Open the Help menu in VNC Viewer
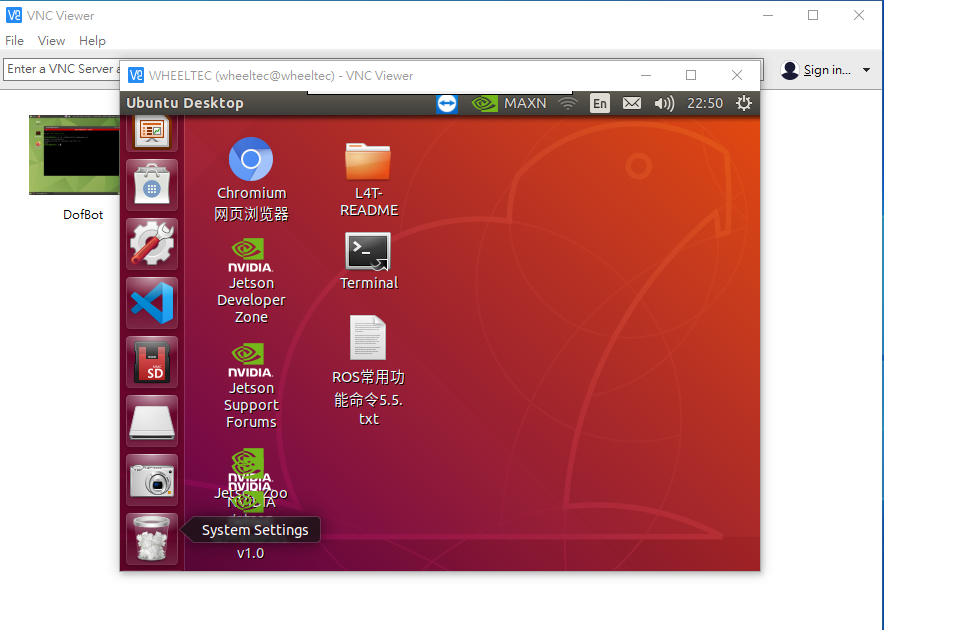The height and width of the screenshot is (630, 960). pyautogui.click(x=92, y=40)
